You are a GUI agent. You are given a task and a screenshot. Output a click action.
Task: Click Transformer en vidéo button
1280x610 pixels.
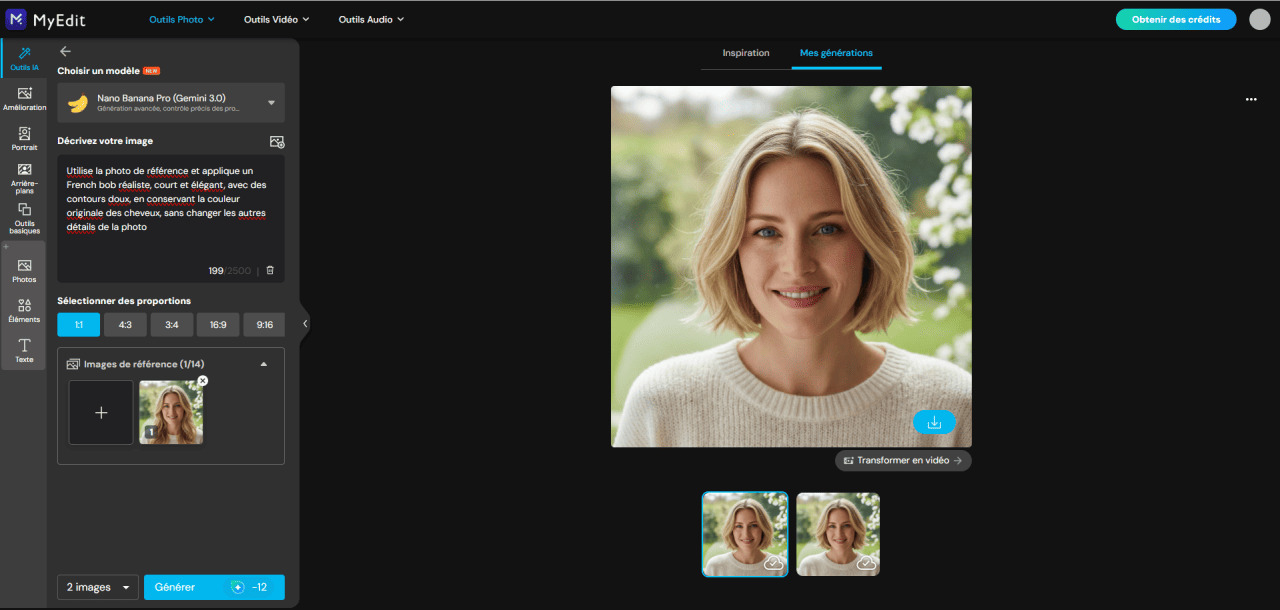903,461
